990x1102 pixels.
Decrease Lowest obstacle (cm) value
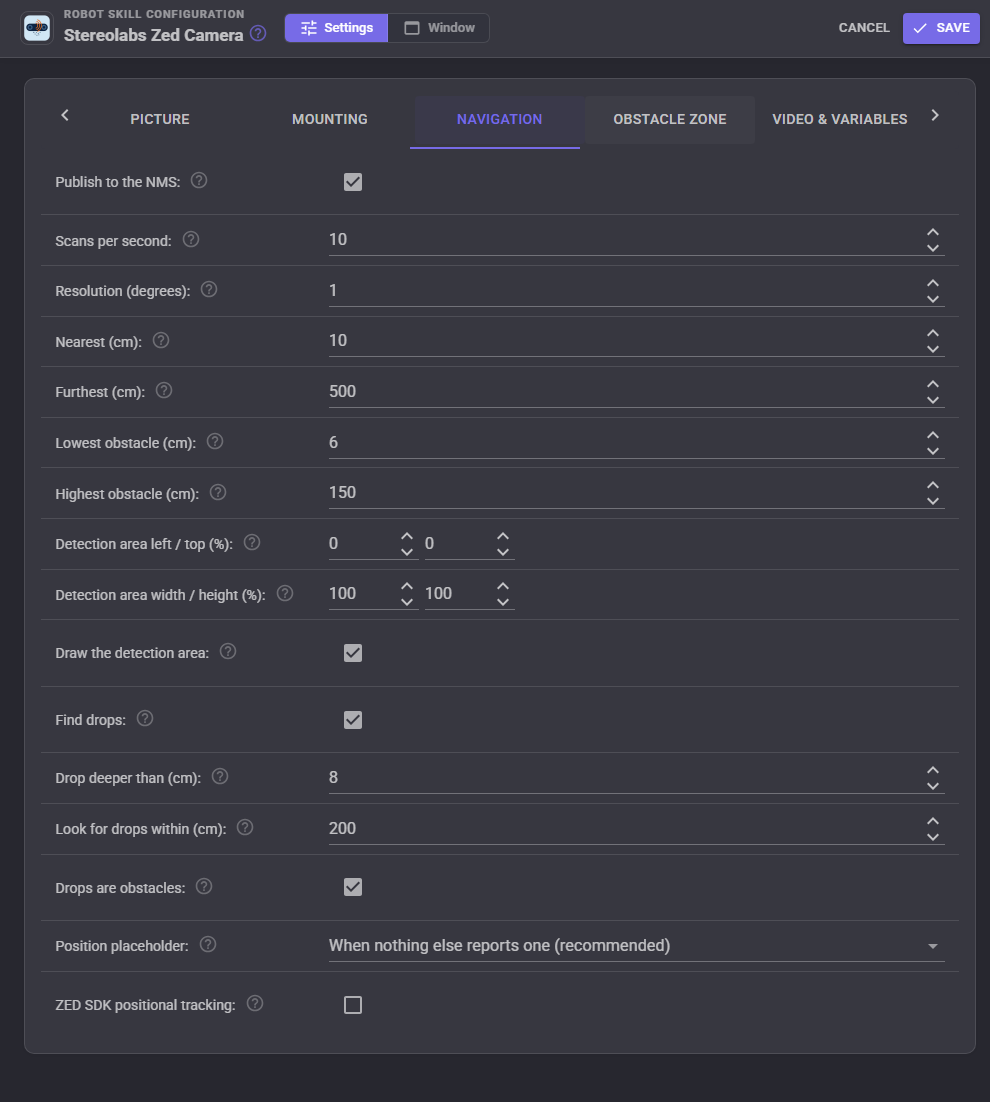(x=932, y=451)
